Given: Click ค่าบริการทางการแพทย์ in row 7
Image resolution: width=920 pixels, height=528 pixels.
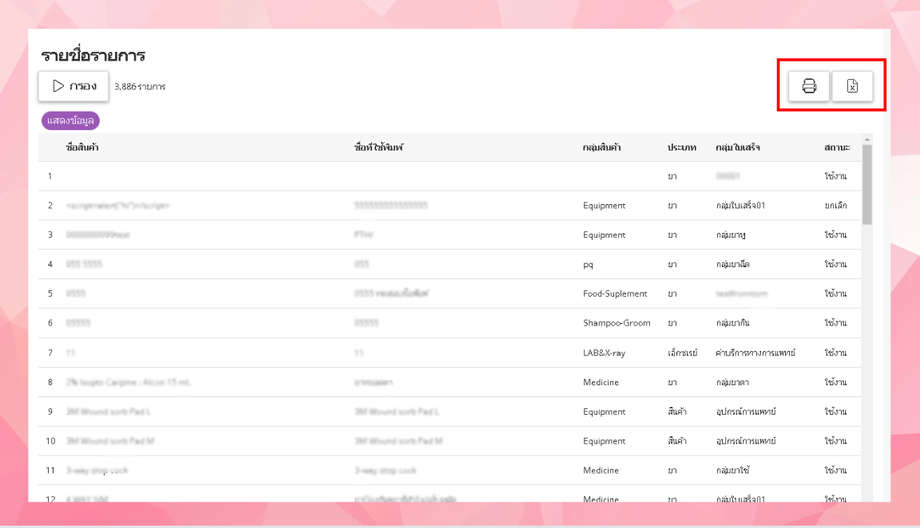Looking at the screenshot, I should 756,353.
